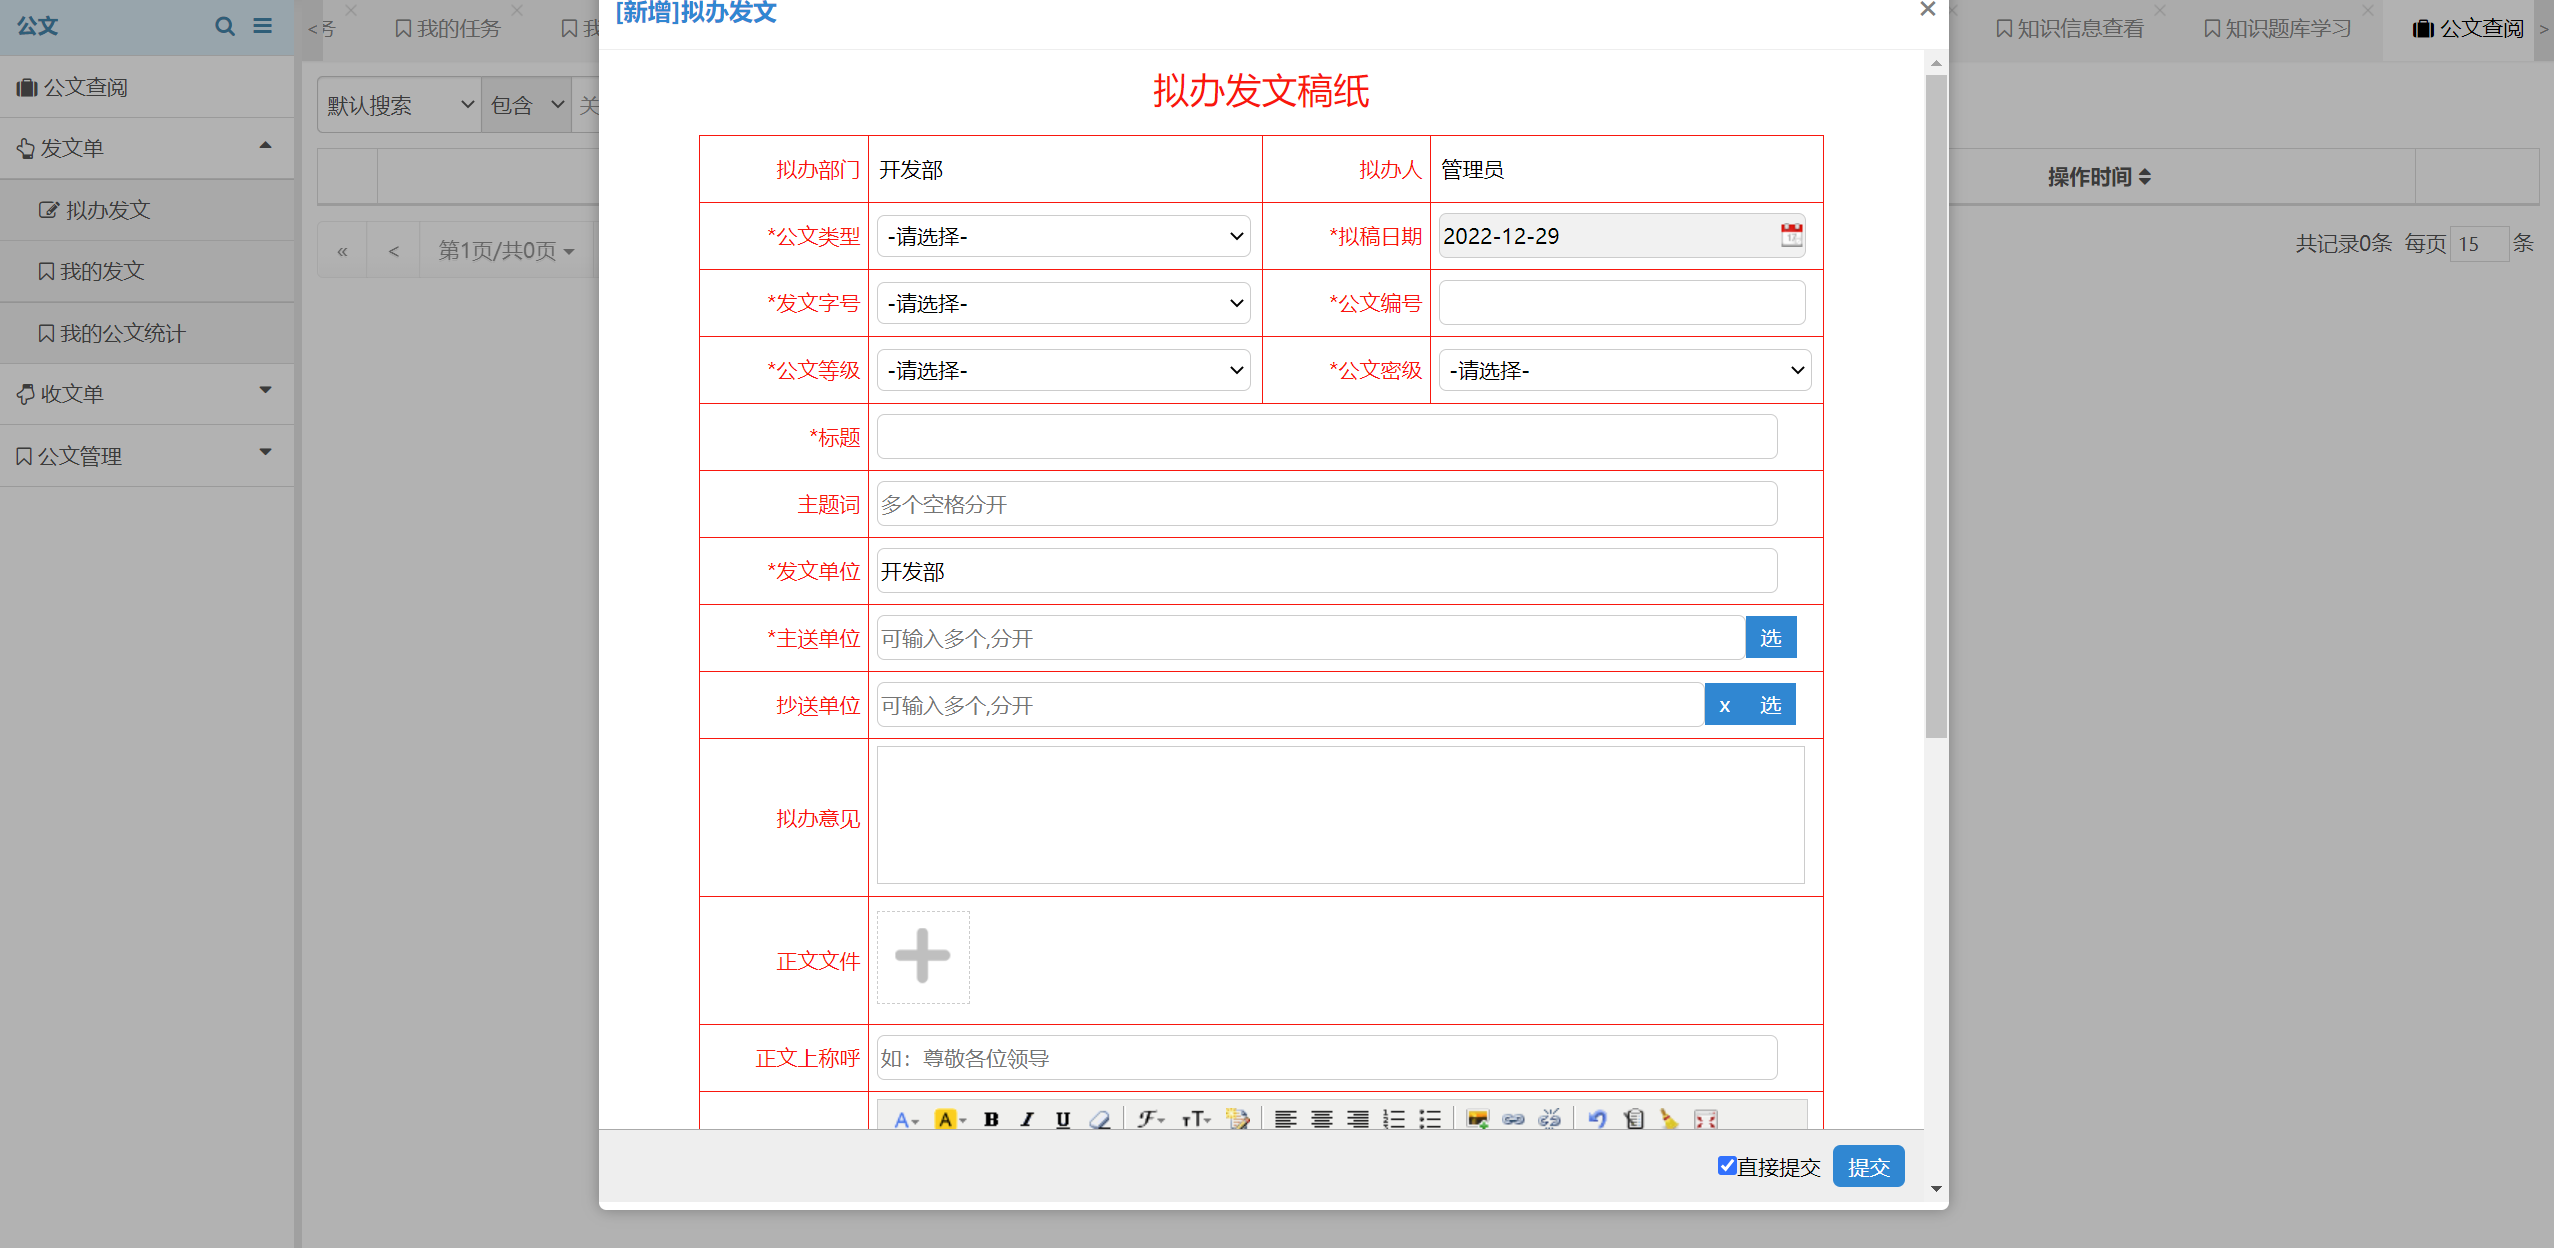This screenshot has height=1248, width=2554.
Task: Center align text in editor
Action: click(1322, 1119)
